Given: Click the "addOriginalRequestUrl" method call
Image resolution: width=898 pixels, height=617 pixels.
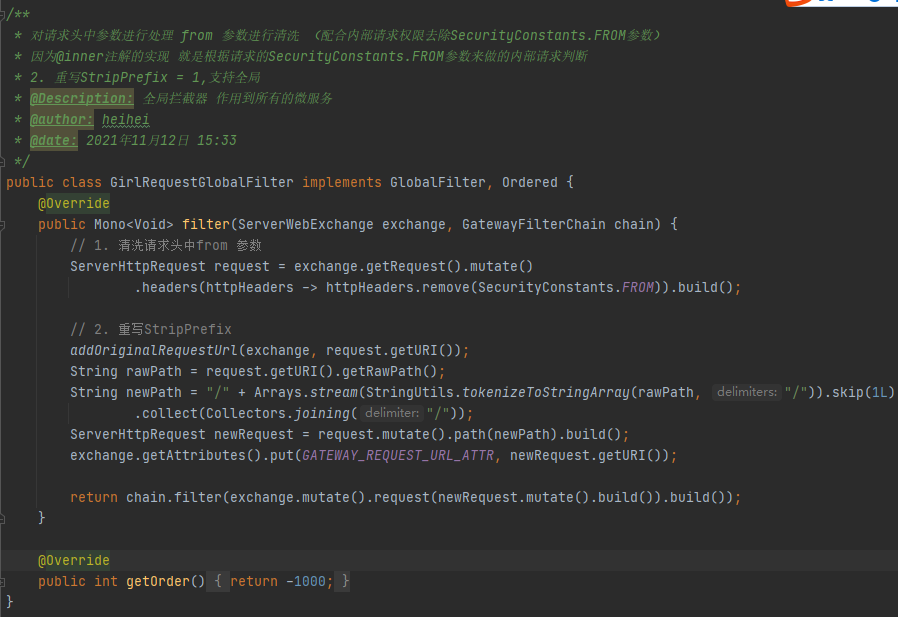Looking at the screenshot, I should [x=153, y=350].
